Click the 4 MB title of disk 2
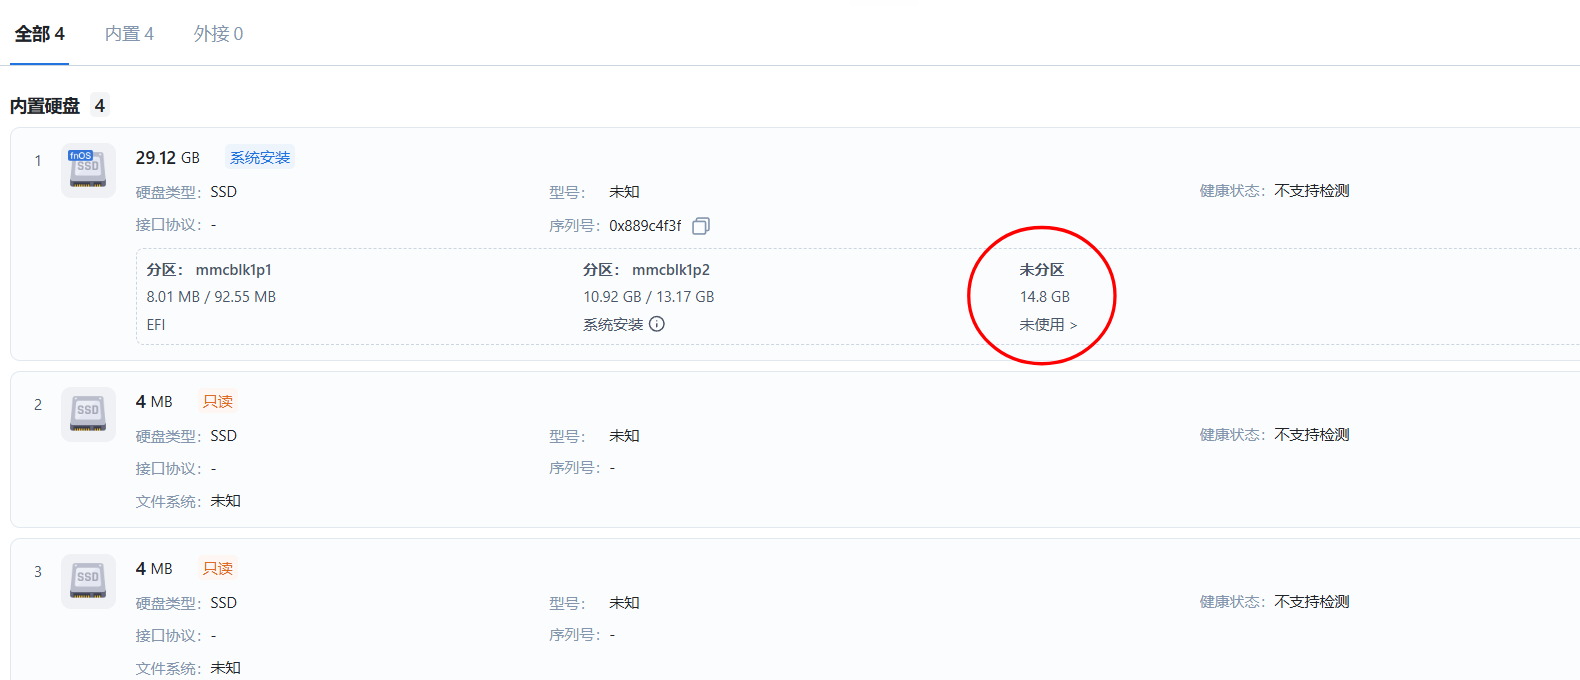This screenshot has width=1580, height=680. pos(154,402)
